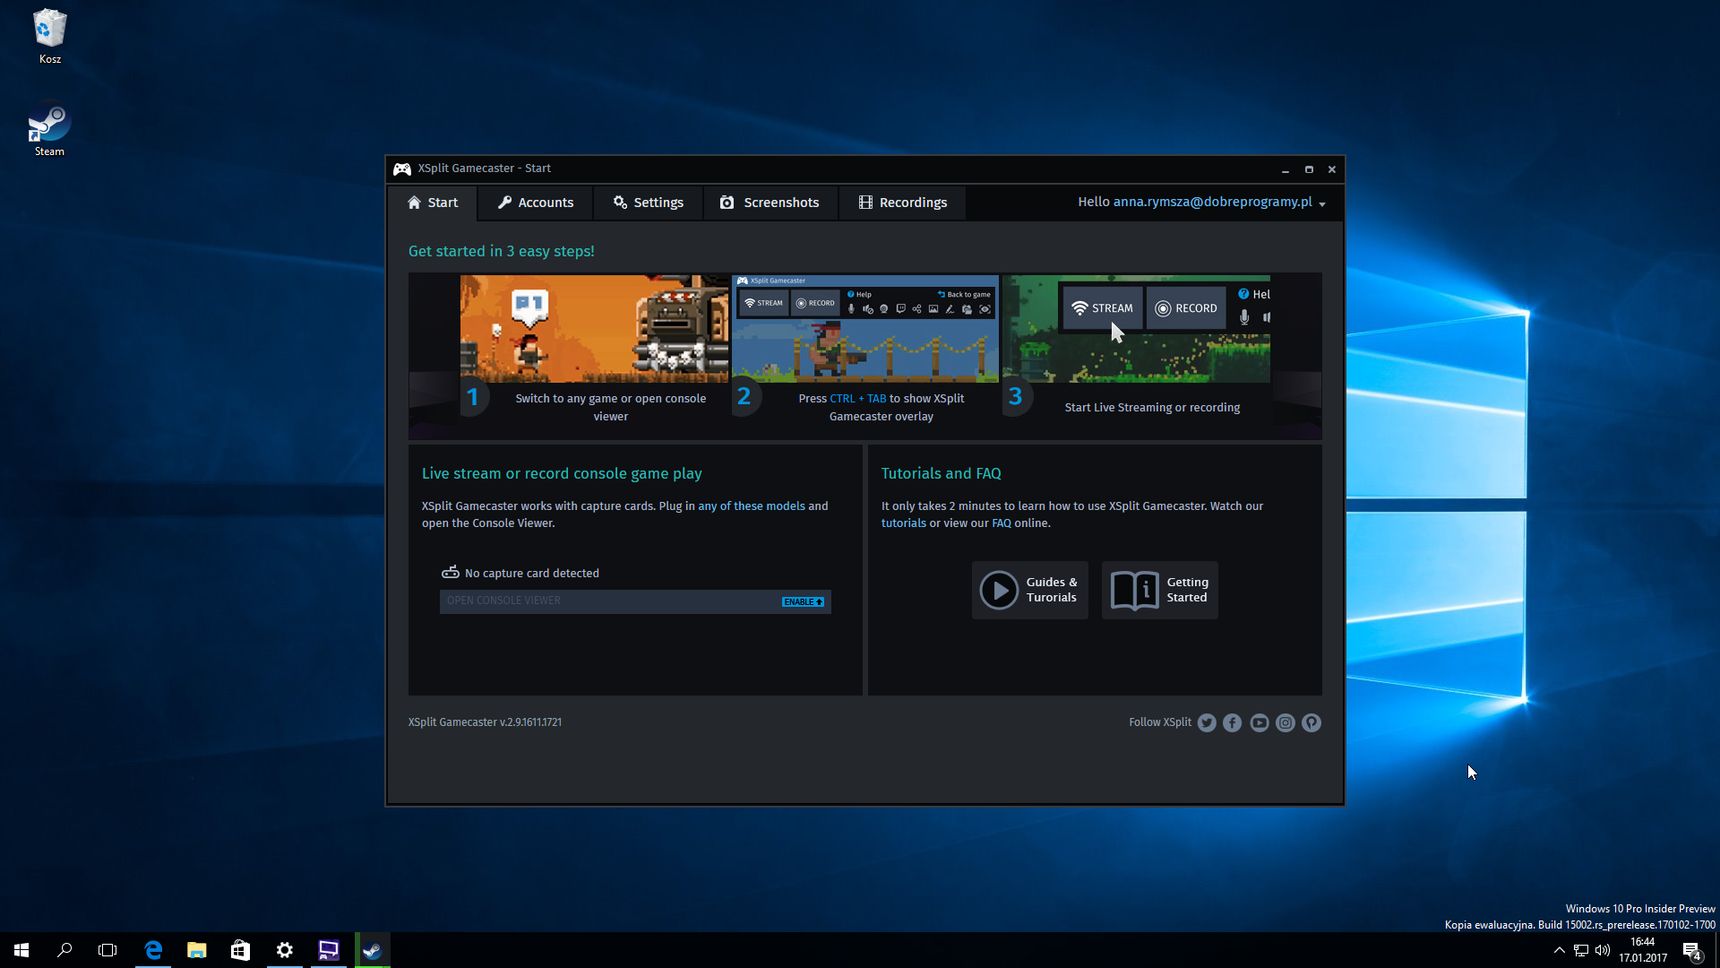Switch to the Accounts tab
The width and height of the screenshot is (1720, 968).
pos(535,203)
